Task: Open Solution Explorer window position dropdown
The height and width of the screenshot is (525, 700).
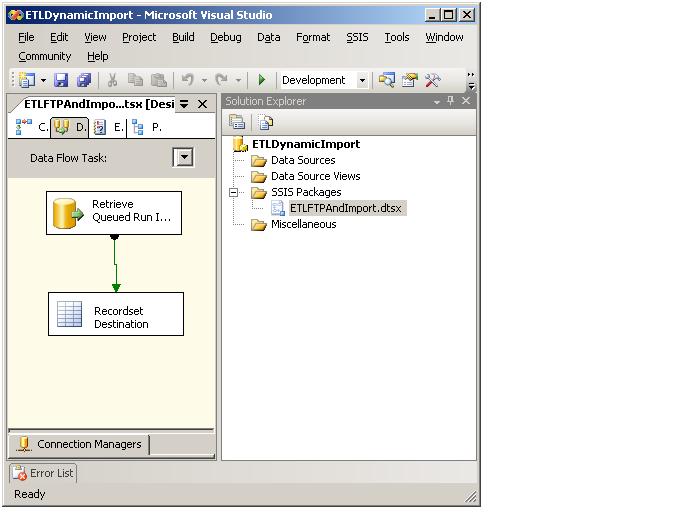Action: [437, 102]
